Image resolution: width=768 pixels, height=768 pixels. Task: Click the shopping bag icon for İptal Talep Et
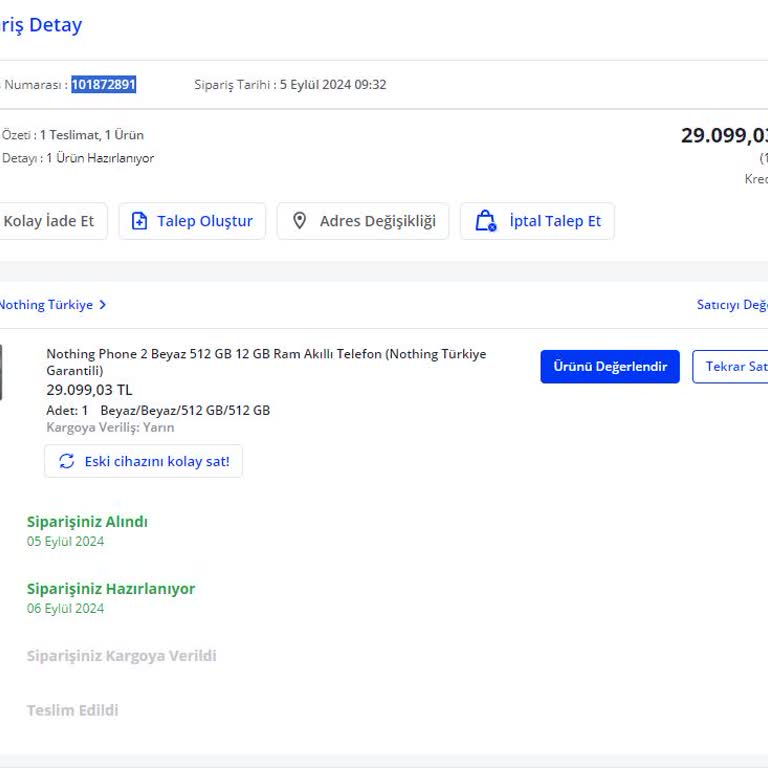tap(485, 221)
